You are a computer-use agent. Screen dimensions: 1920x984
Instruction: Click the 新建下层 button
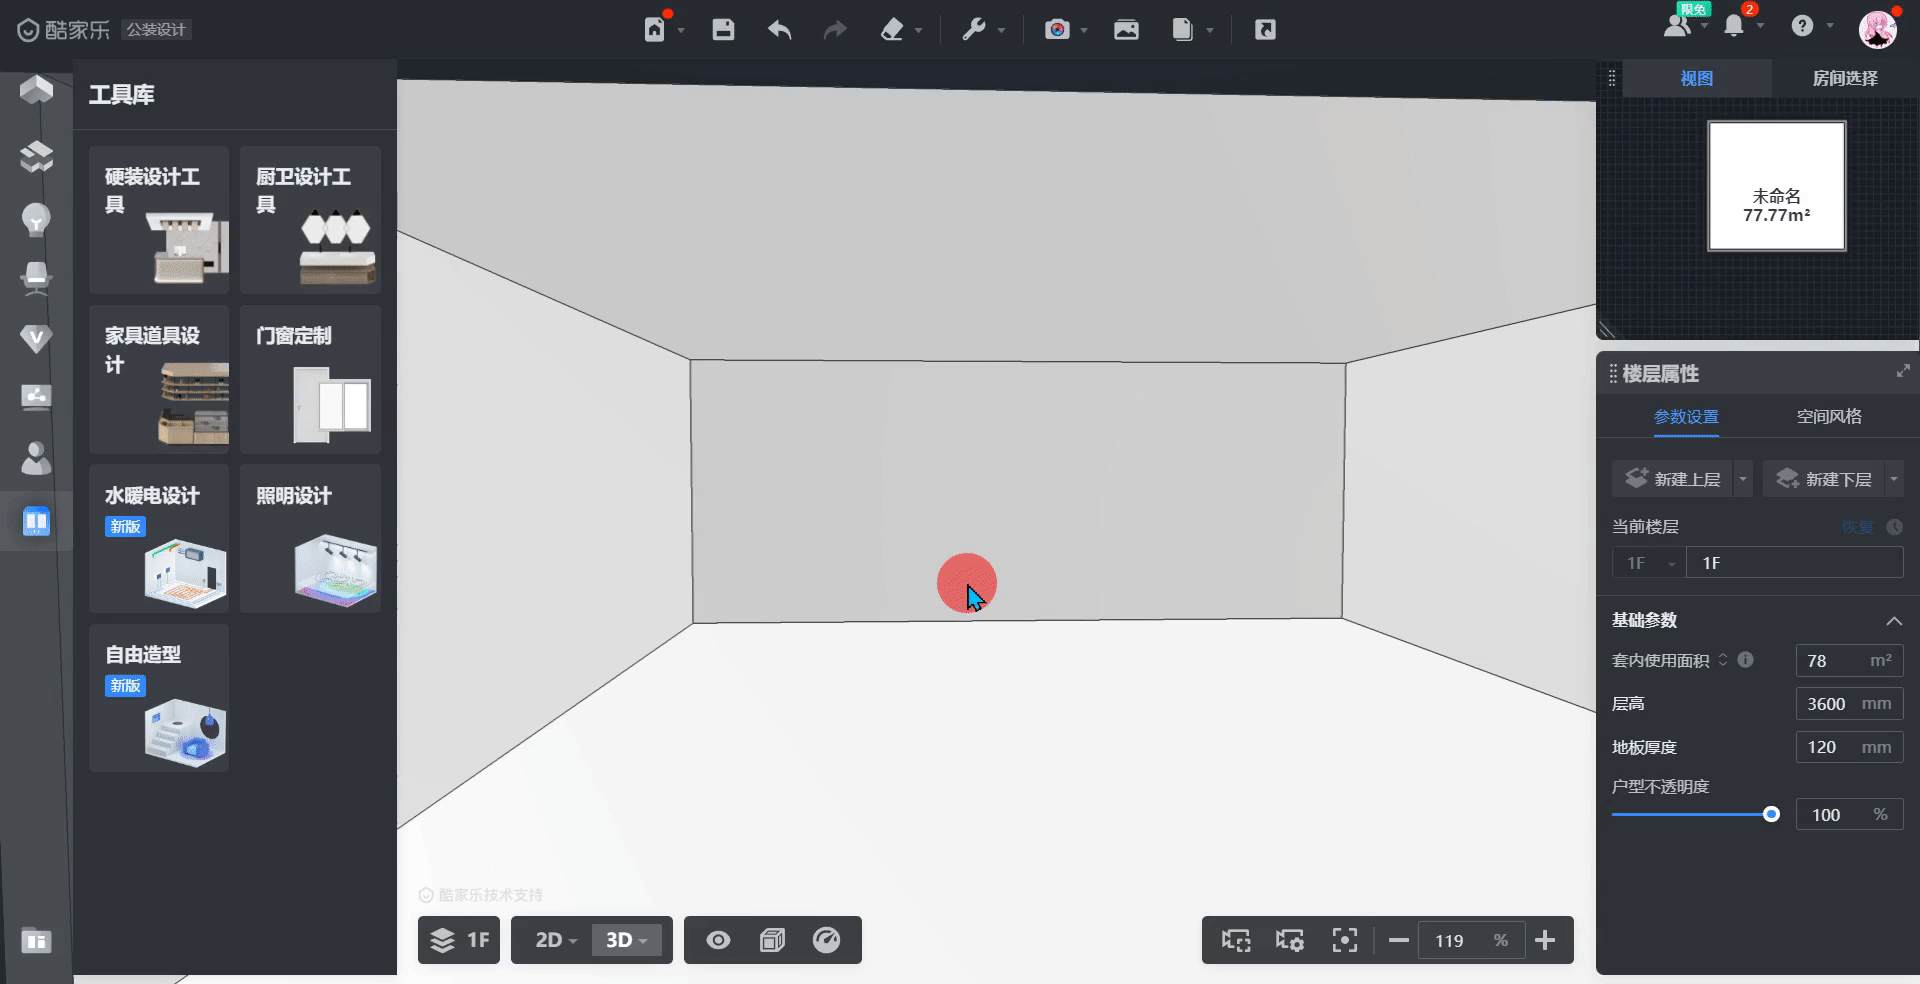pos(1824,479)
